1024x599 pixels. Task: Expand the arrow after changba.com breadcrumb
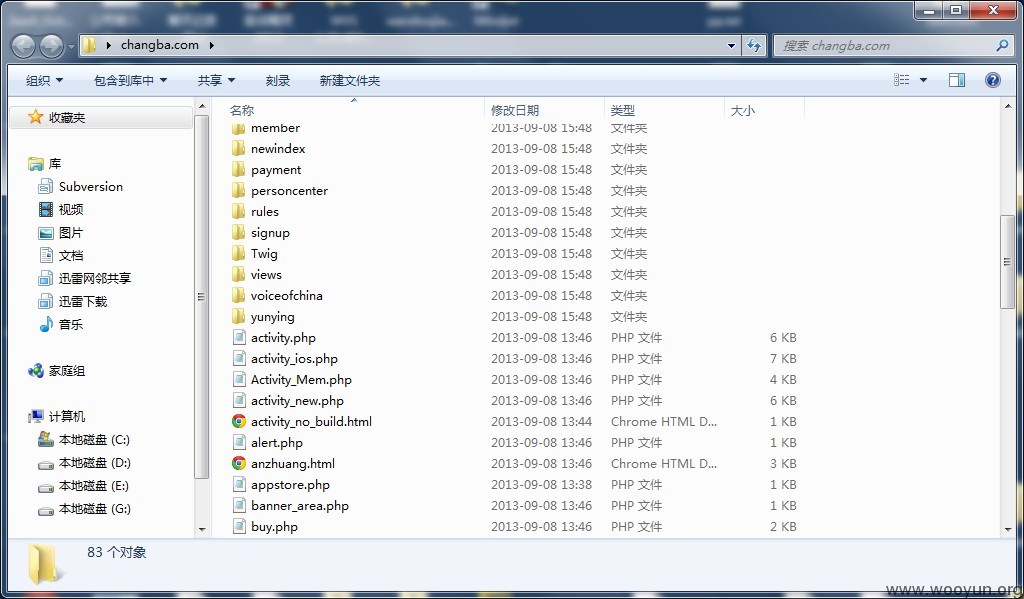[212, 45]
